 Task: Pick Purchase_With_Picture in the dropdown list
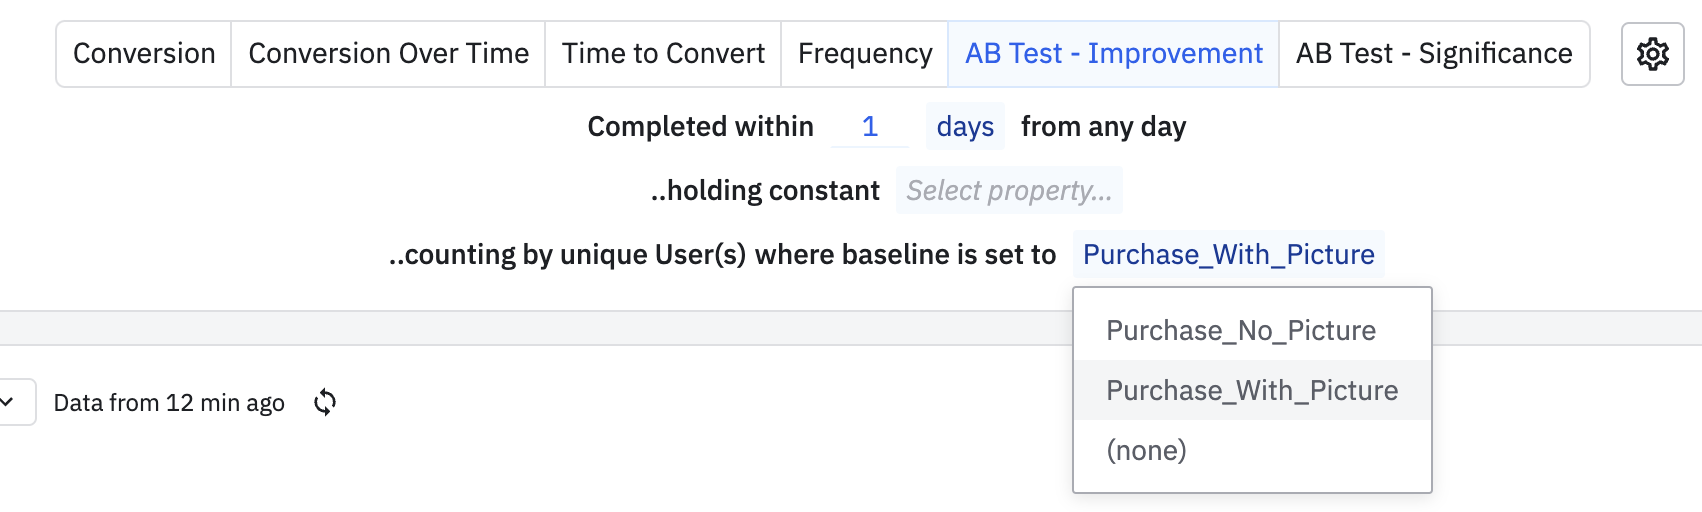tap(1252, 391)
